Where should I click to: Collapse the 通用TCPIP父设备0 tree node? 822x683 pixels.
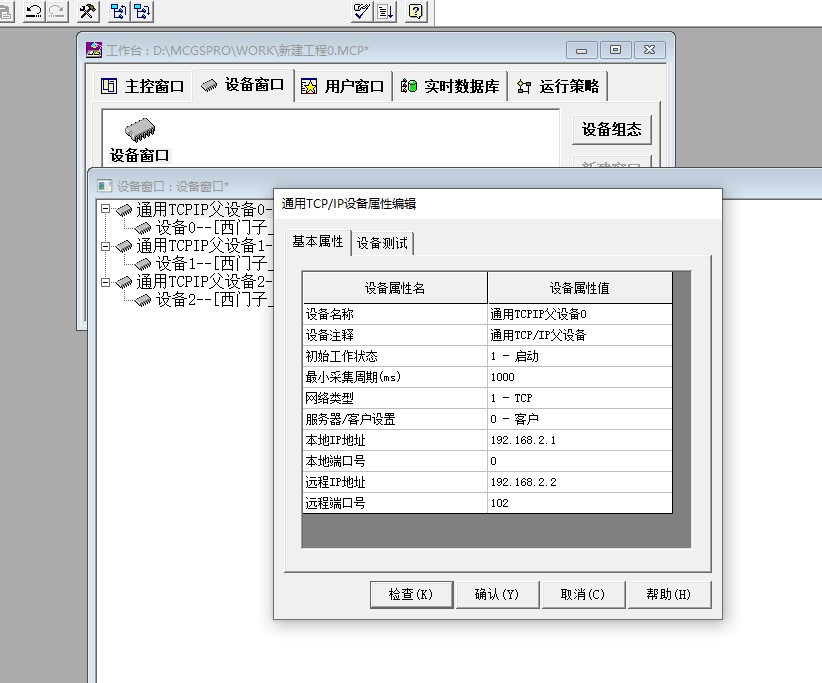pyautogui.click(x=105, y=210)
